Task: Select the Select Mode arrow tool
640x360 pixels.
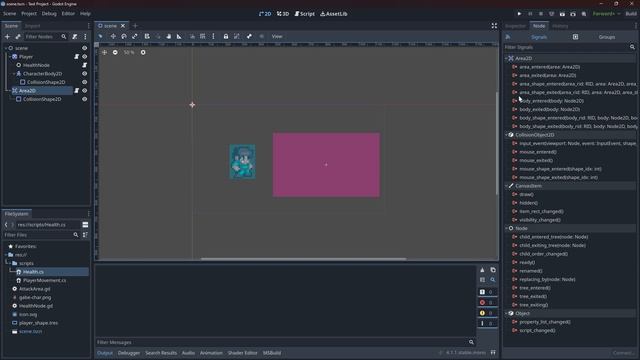Action: (101, 36)
